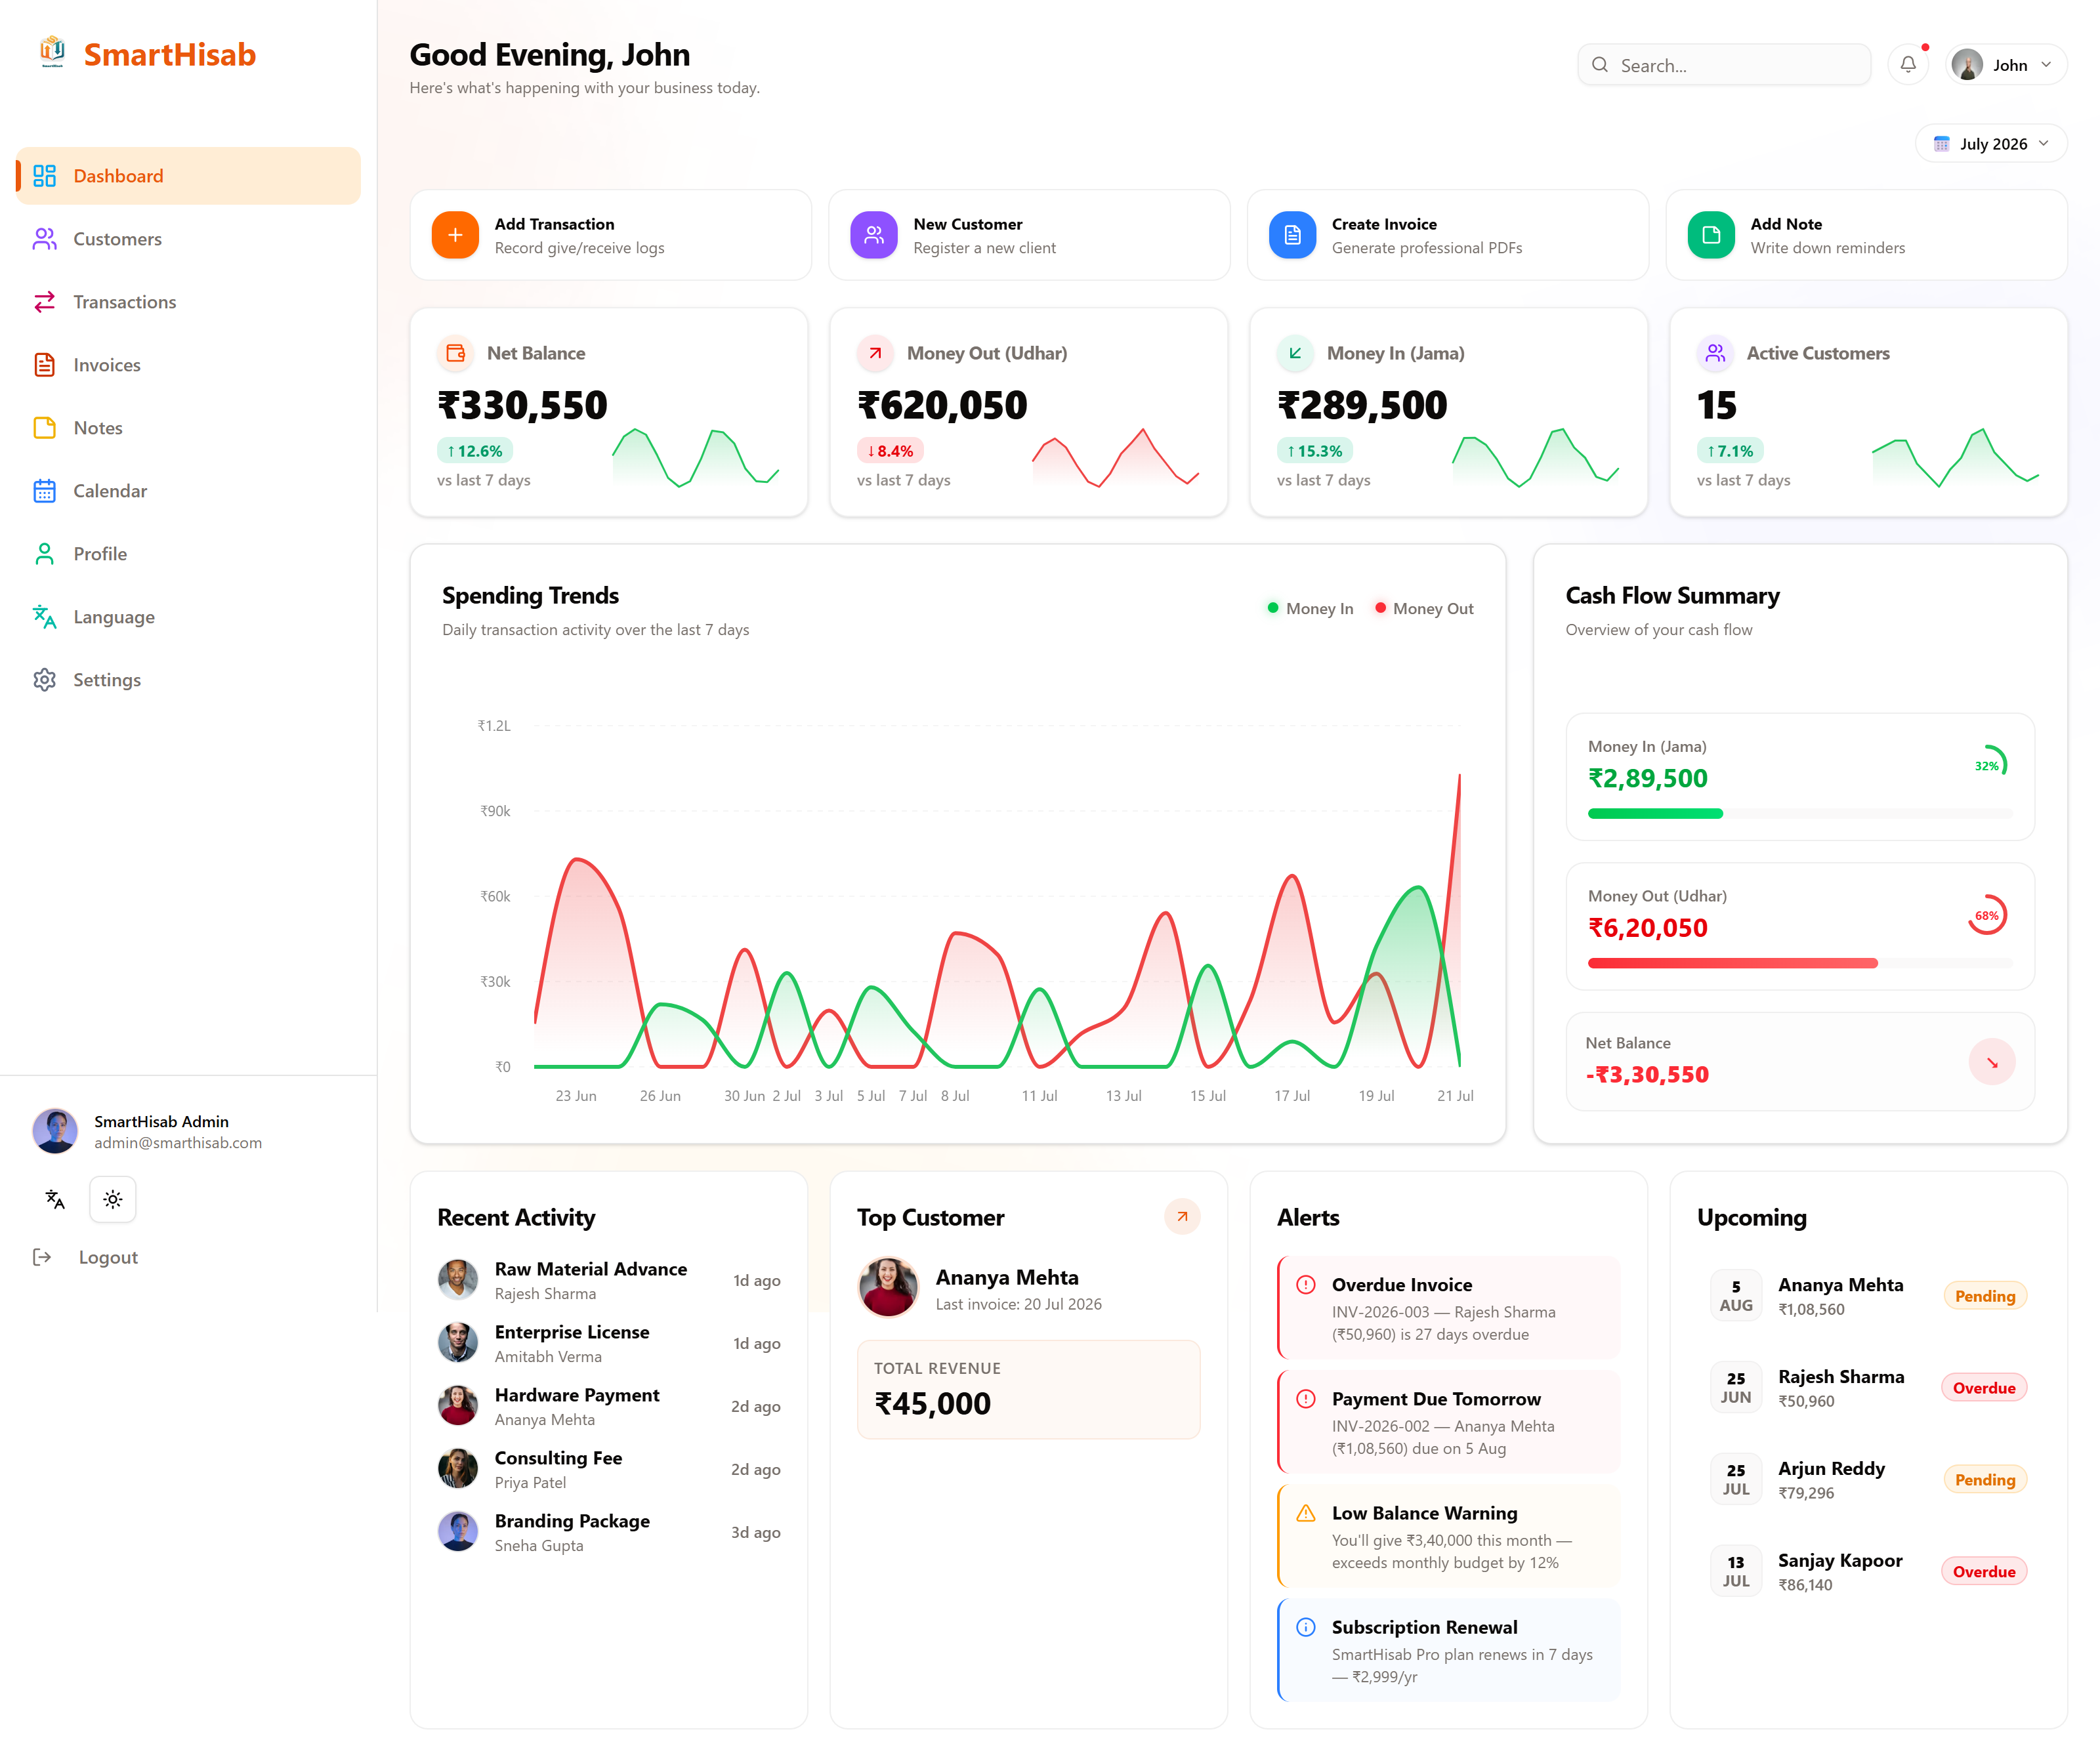
Task: Click SmartHisab Admin avatar in sidebar
Action: click(x=55, y=1131)
